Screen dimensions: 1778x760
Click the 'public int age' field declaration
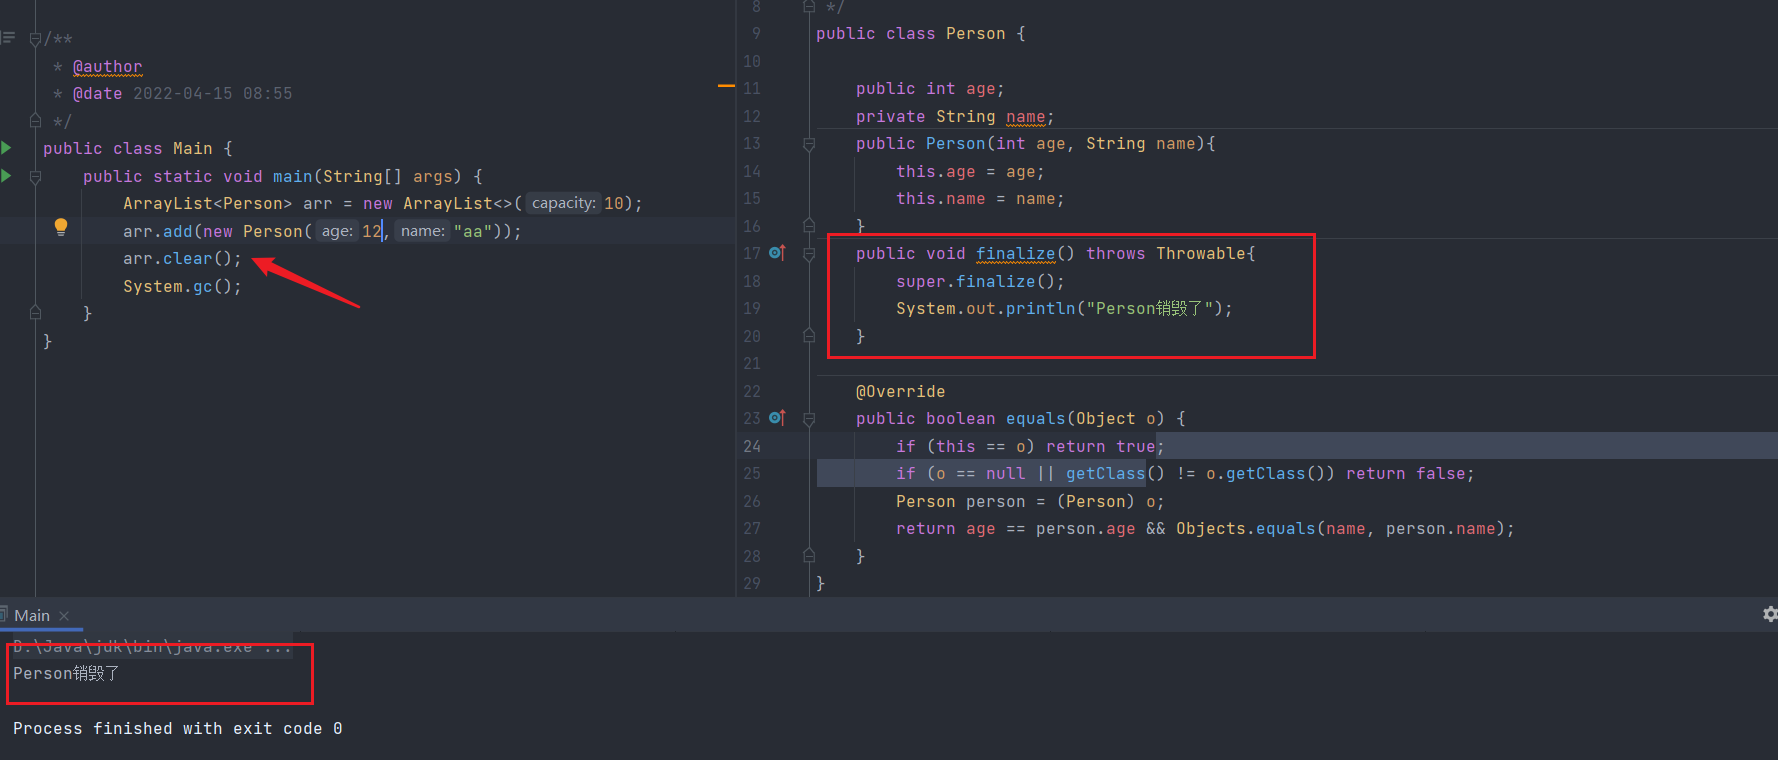[930, 89]
